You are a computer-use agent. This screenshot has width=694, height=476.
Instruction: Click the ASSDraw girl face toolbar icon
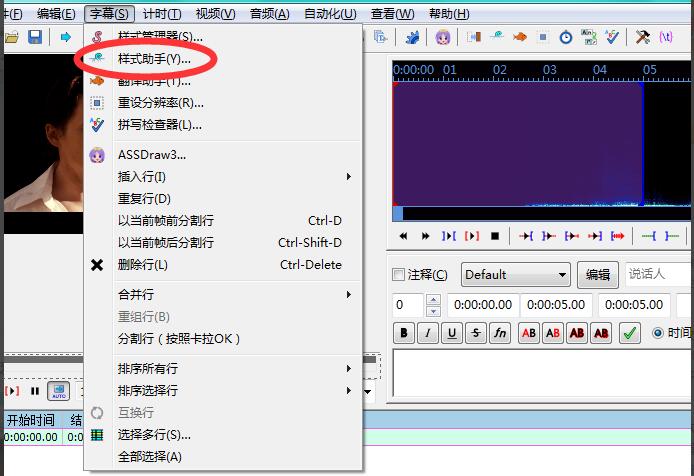click(443, 37)
